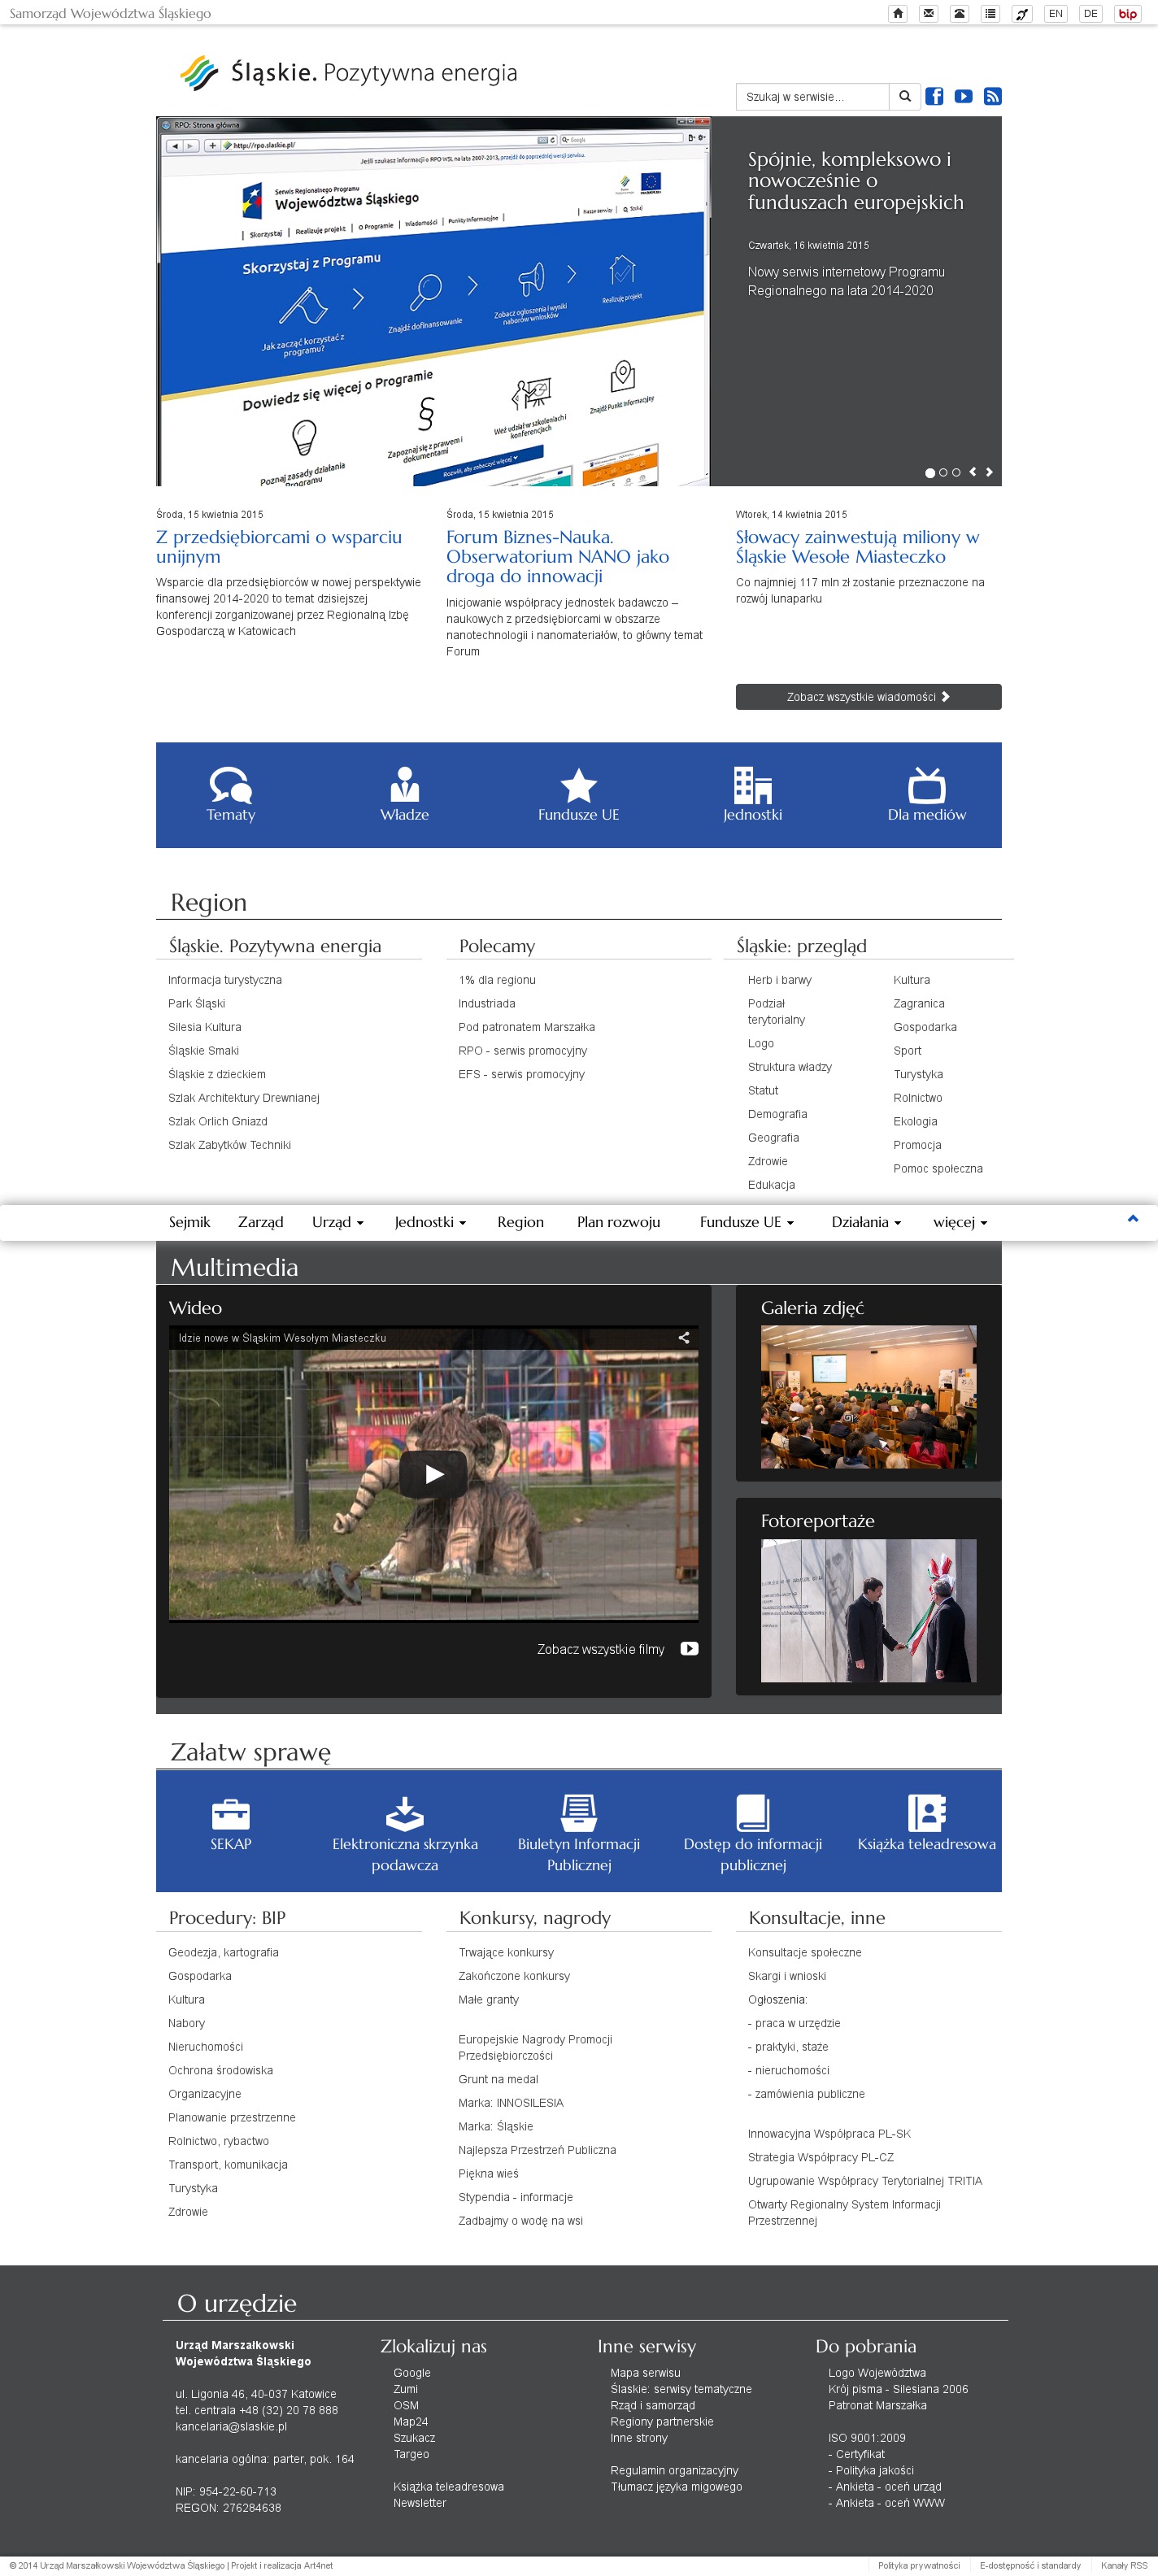Open the Facebook page icon
The image size is (1158, 2576).
point(934,96)
